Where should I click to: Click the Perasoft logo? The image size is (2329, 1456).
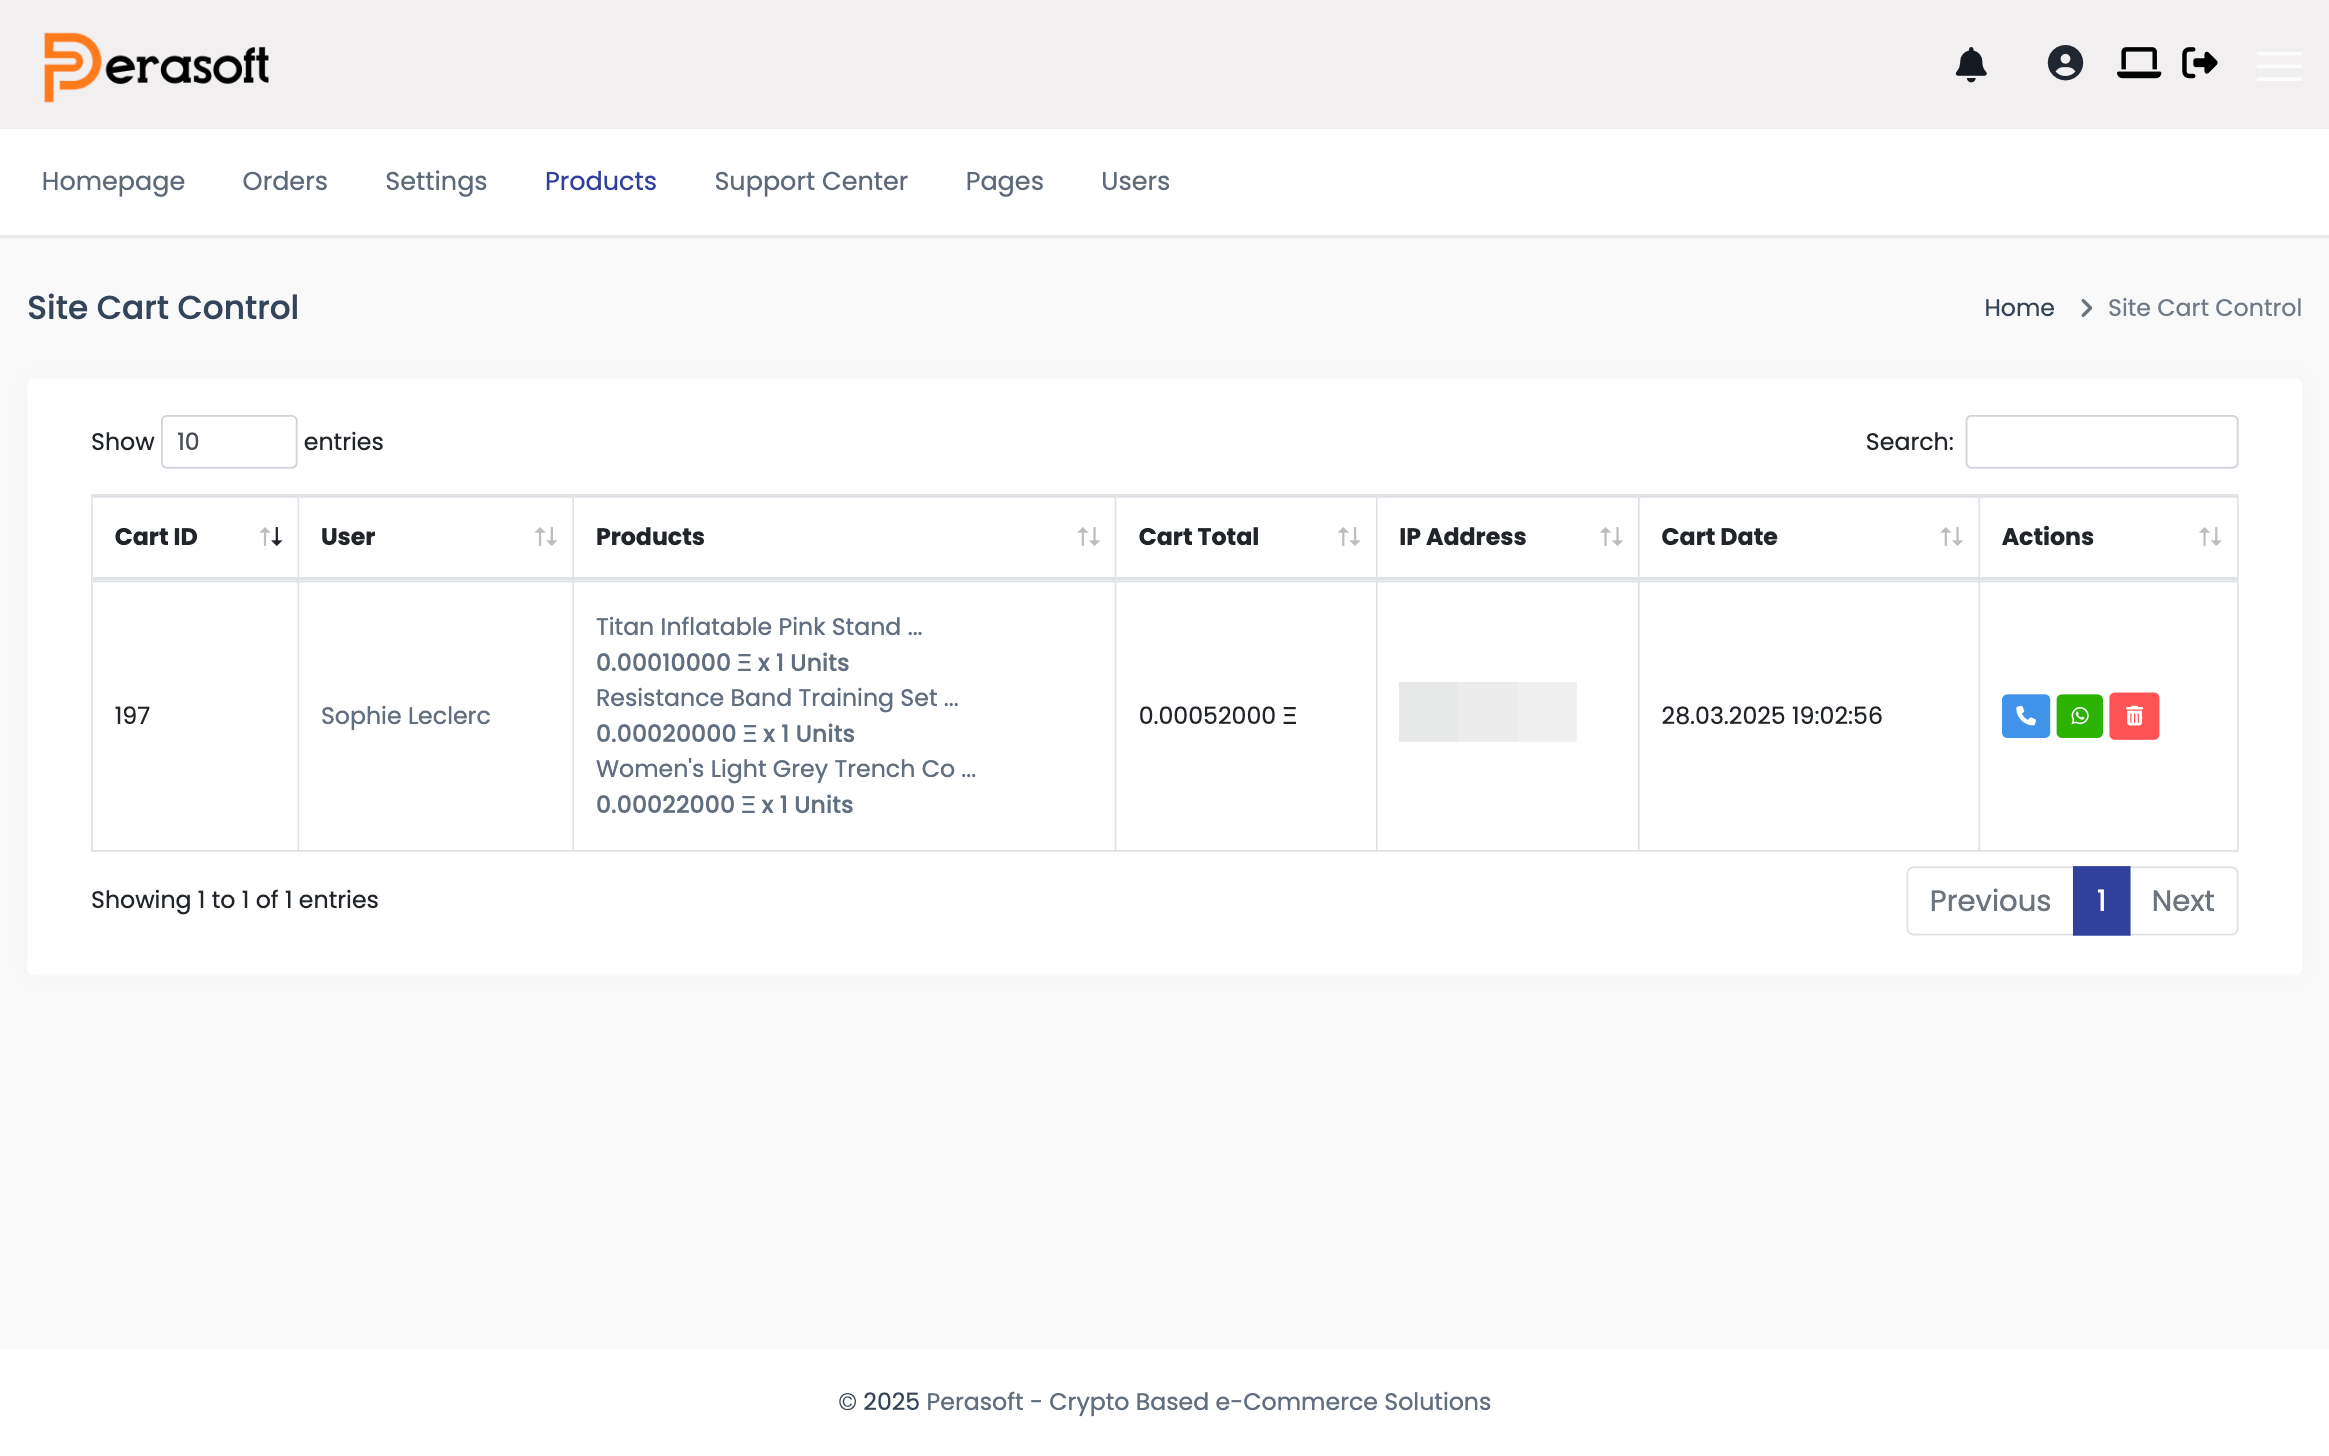[156, 66]
